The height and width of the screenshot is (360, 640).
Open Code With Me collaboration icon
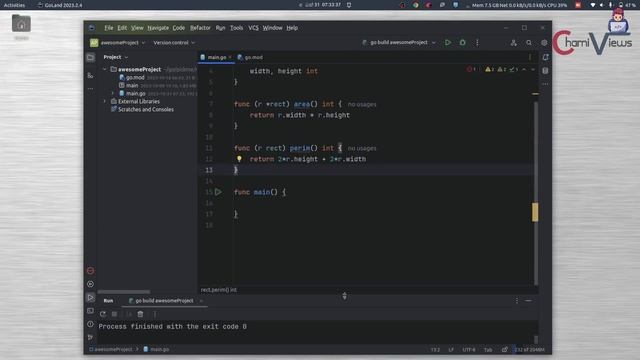[x=513, y=42]
